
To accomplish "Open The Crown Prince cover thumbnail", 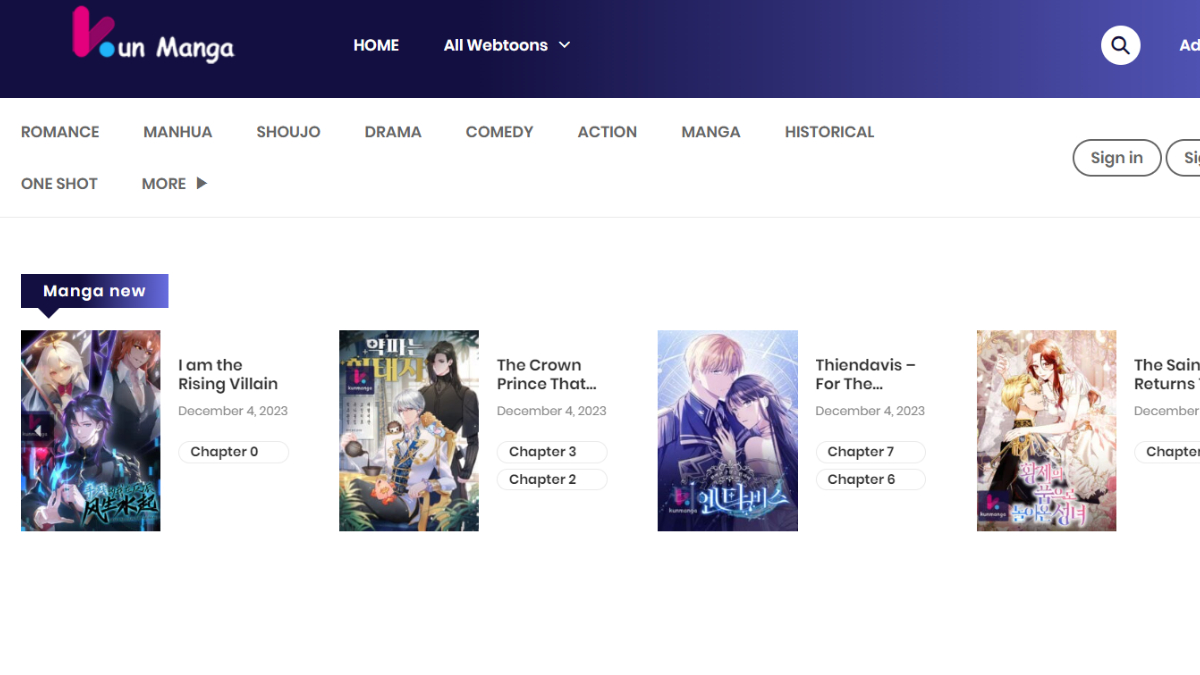I will coord(409,430).
